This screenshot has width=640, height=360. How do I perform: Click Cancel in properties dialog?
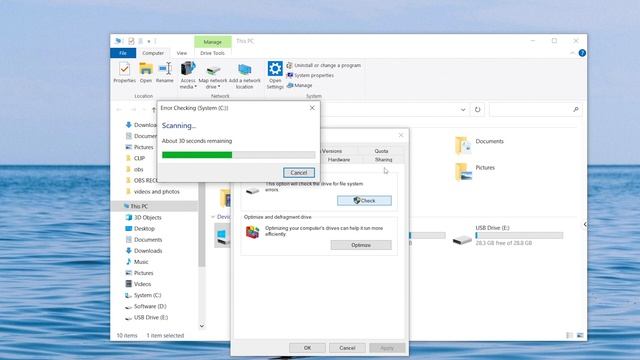[x=347, y=348]
